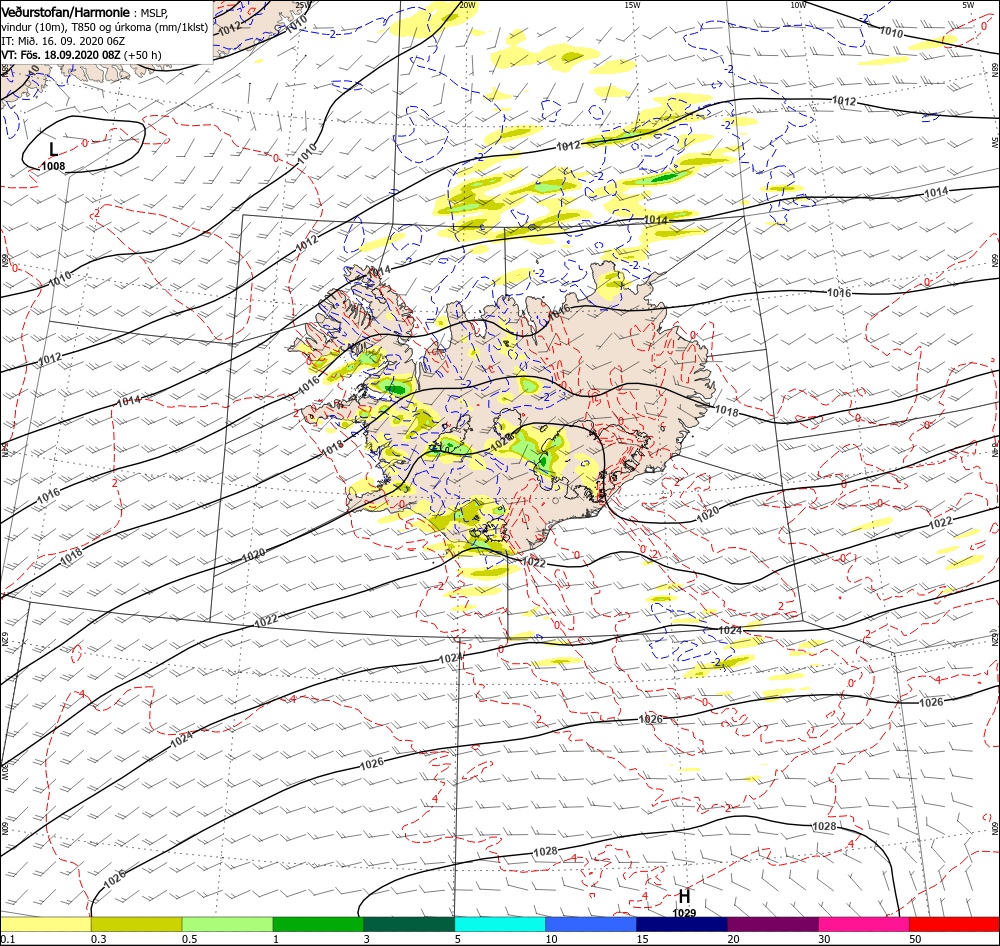
Task: Choose the navy 15–20 mm legend swatch
Action: (682, 924)
